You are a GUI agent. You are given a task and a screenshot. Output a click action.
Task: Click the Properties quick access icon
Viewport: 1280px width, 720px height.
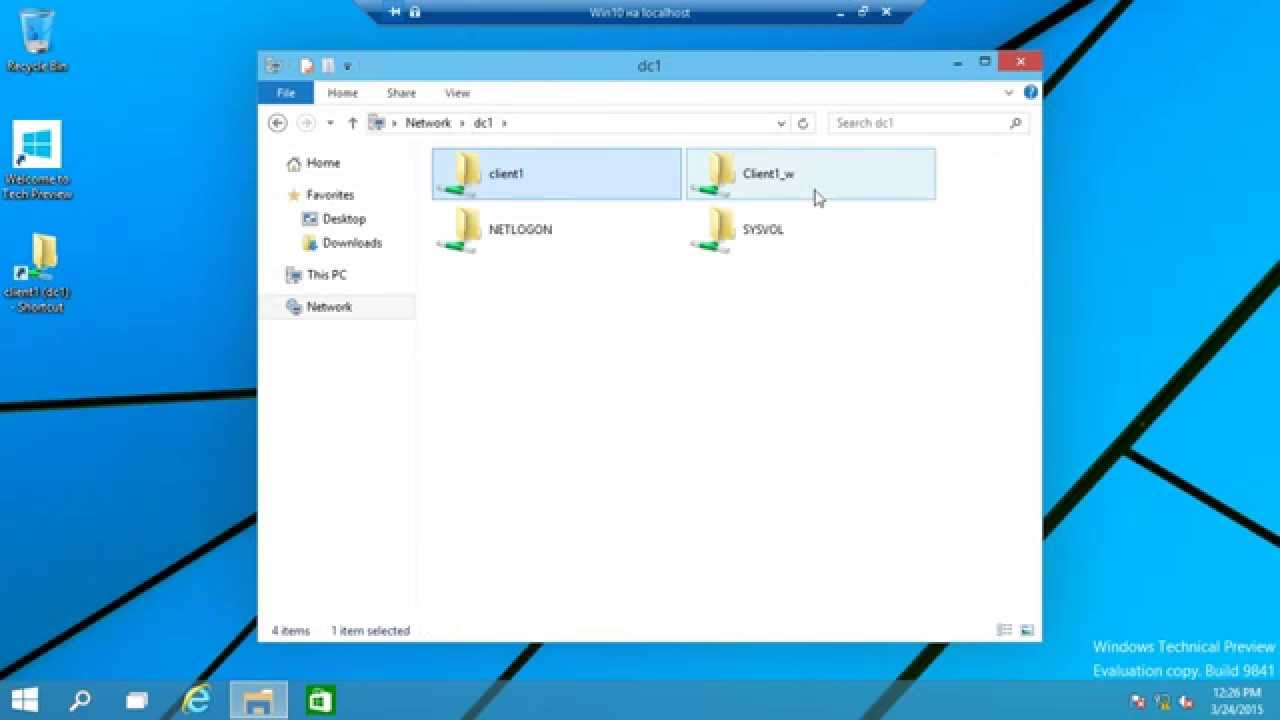coord(307,66)
